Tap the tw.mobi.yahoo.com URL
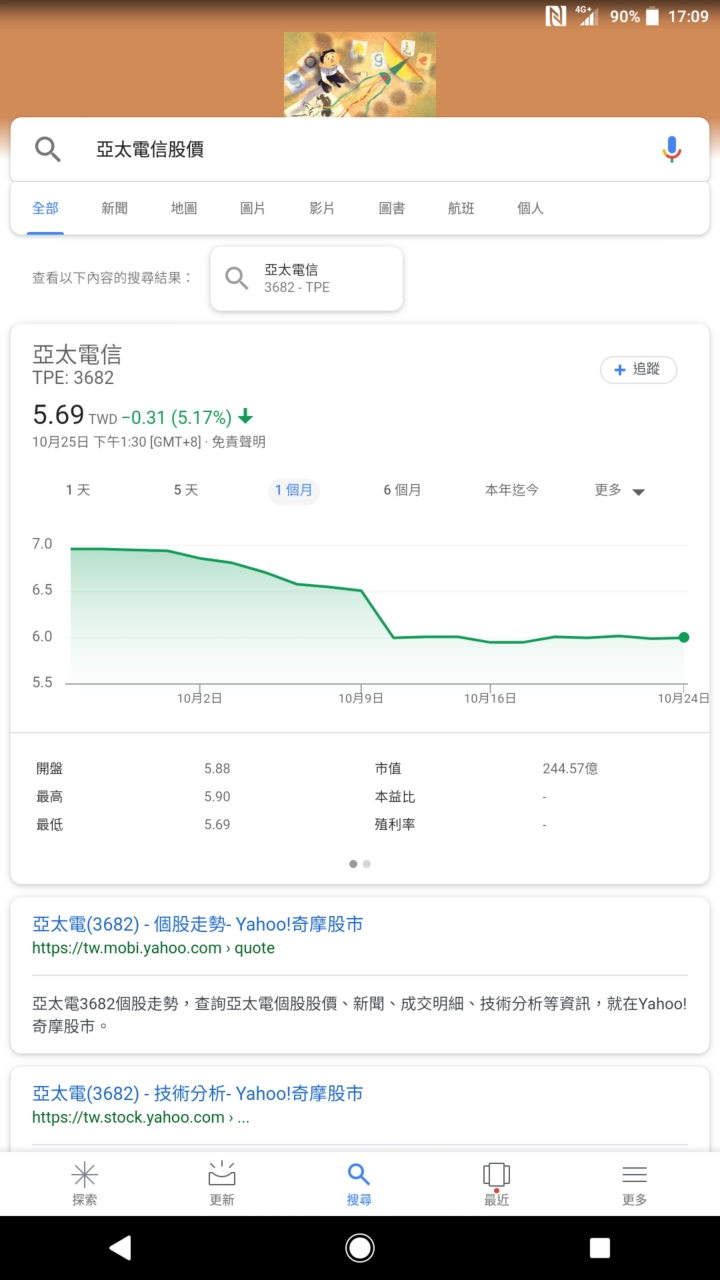 [x=153, y=948]
